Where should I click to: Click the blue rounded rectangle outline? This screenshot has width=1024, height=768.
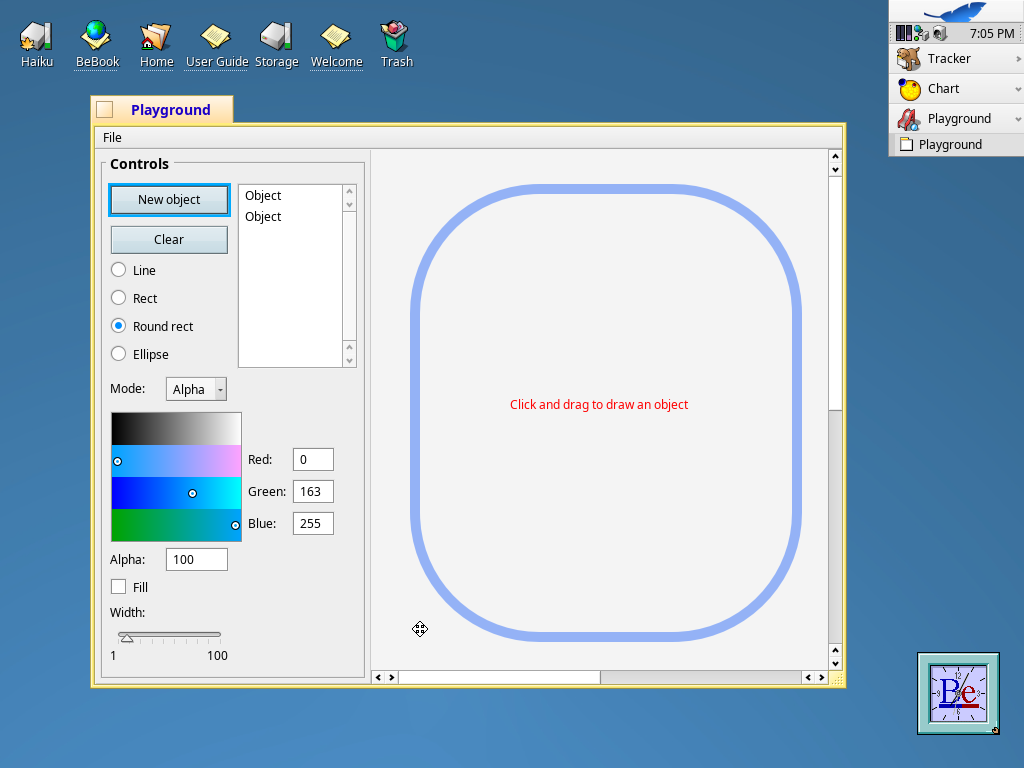click(606, 189)
